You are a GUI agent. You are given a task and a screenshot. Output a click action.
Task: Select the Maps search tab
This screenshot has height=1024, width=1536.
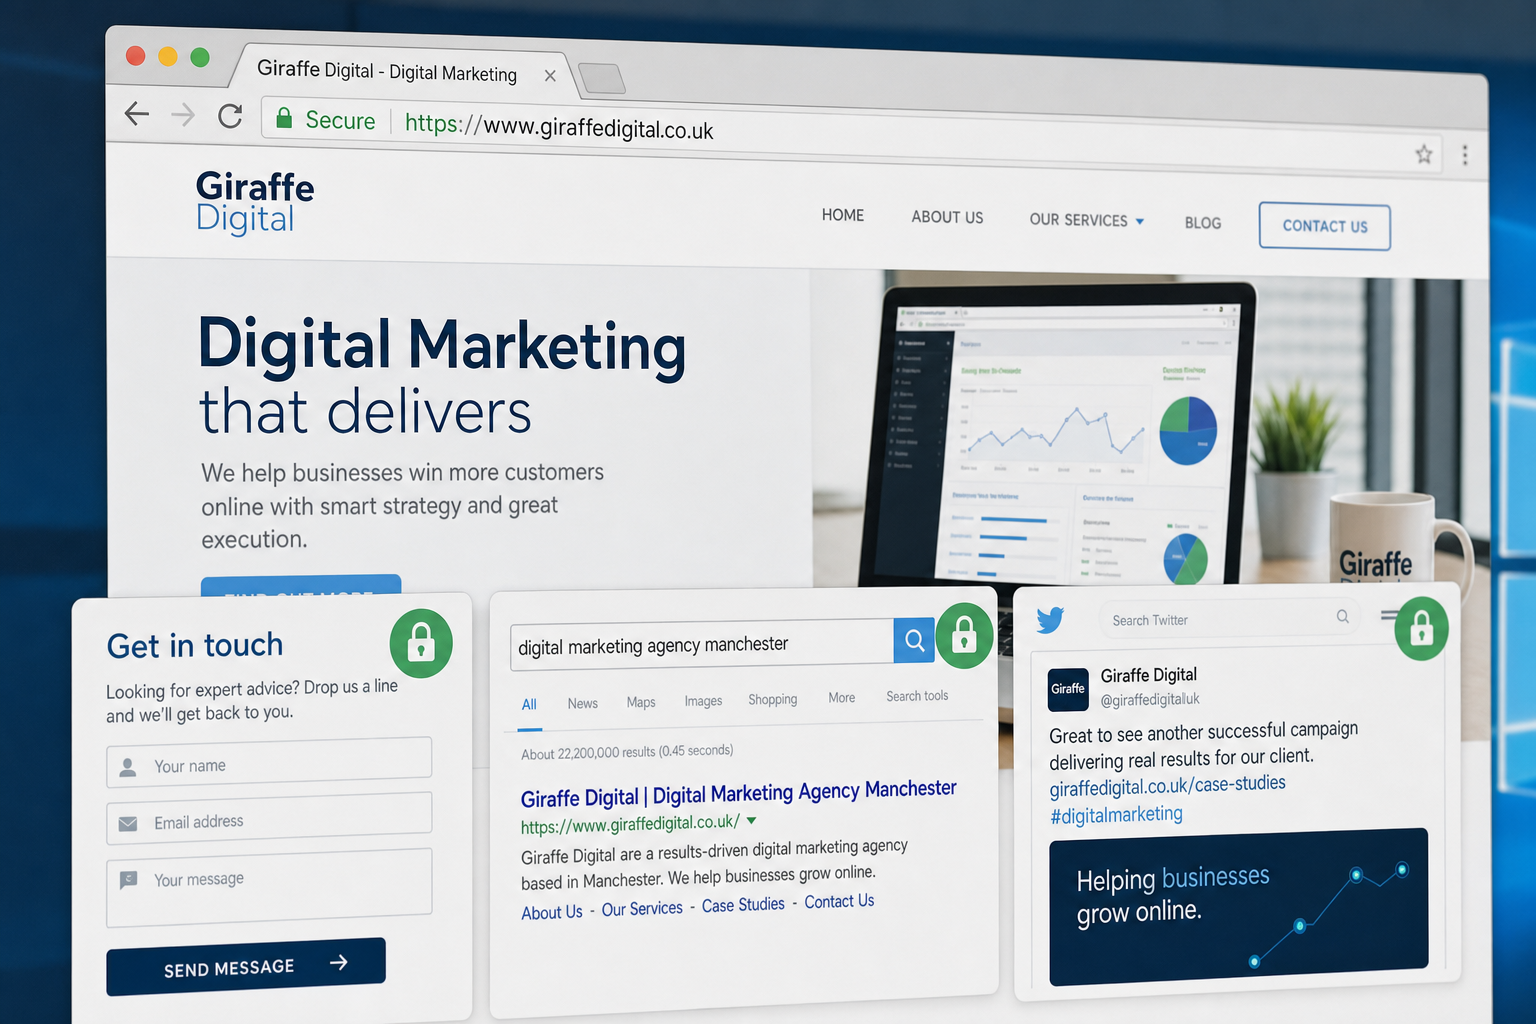641,702
